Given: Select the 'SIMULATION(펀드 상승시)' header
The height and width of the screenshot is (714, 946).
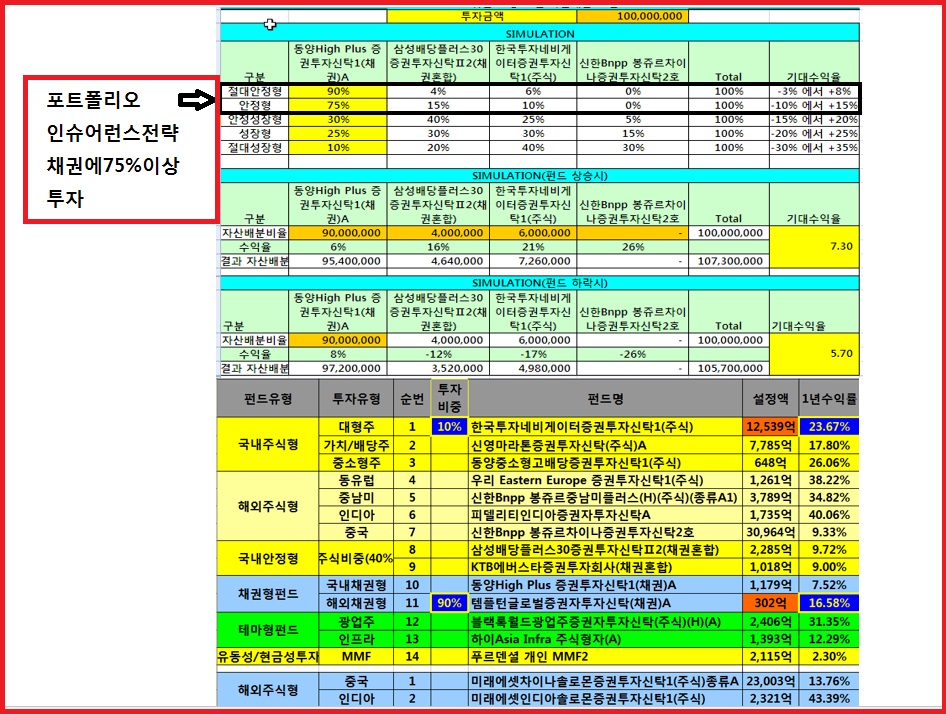Looking at the screenshot, I should [539, 176].
